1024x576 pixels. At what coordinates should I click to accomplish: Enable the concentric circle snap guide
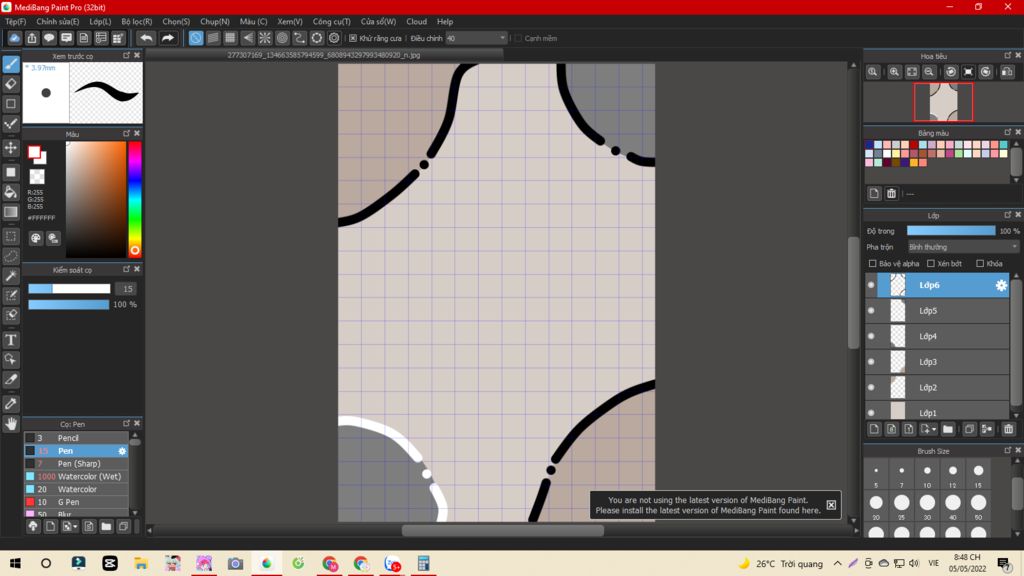click(x=282, y=38)
